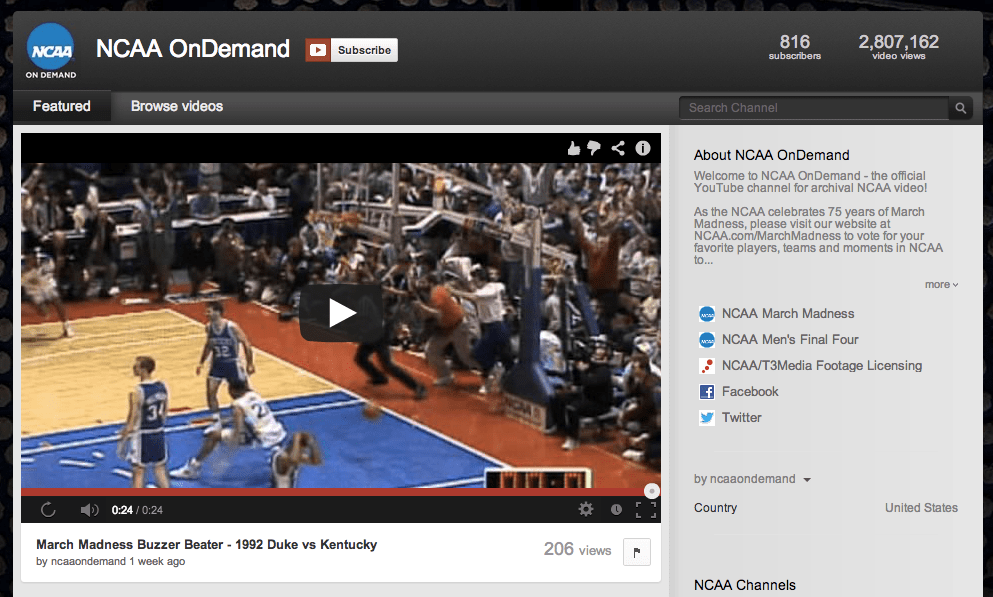The height and width of the screenshot is (597, 993).
Task: Subscribe to the NCAA OnDemand channel
Action: coord(364,50)
